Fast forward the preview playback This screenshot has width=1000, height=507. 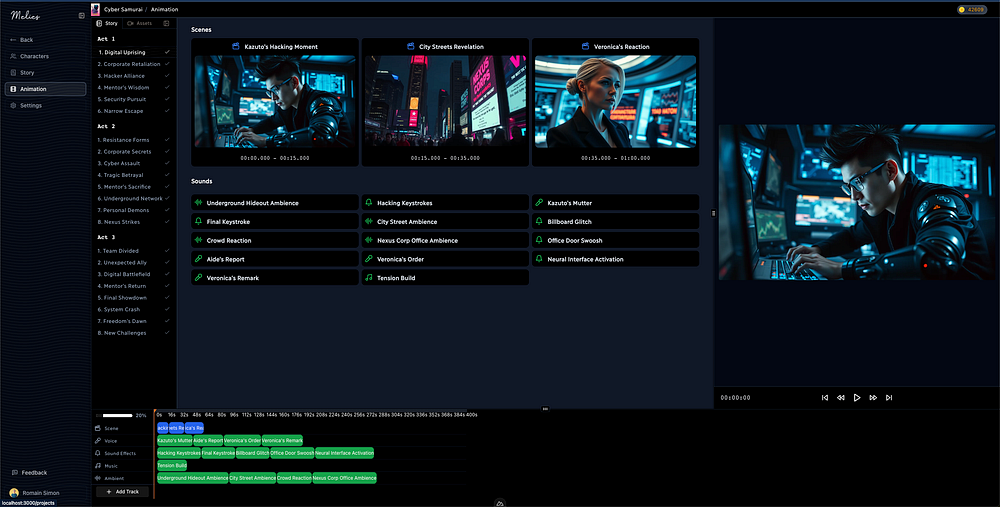click(873, 397)
